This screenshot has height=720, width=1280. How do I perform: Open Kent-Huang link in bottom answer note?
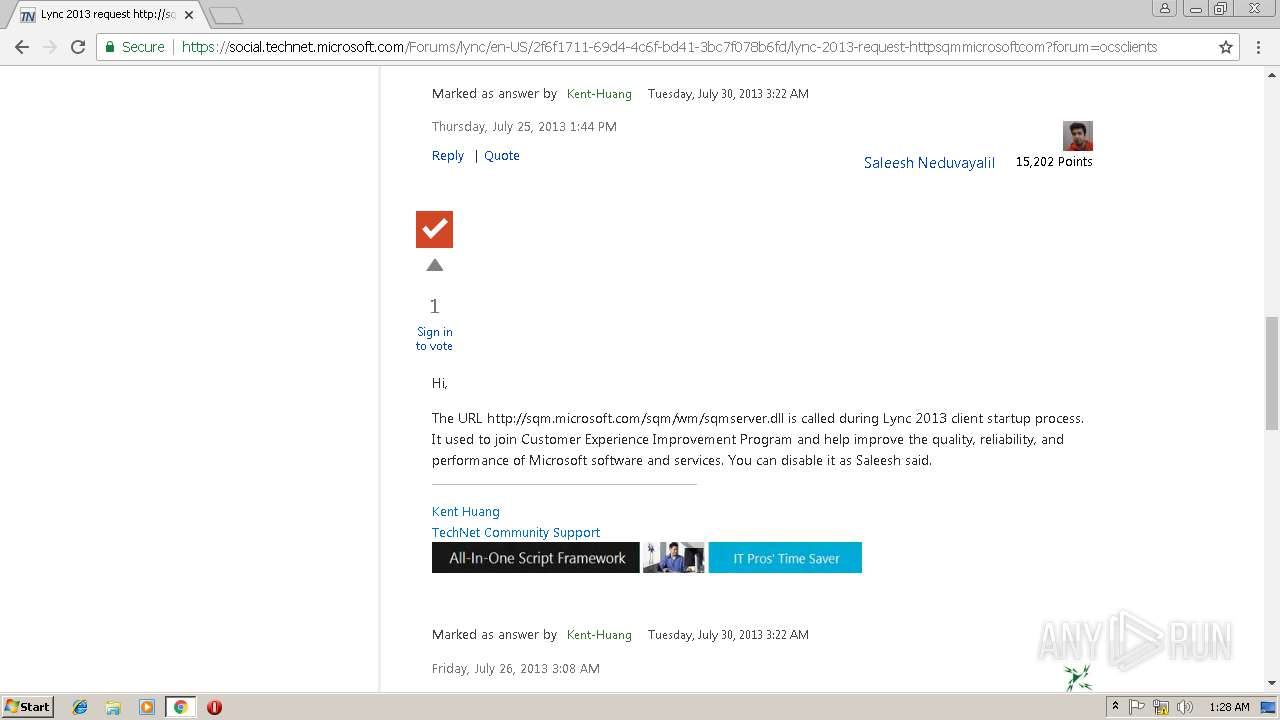[599, 635]
